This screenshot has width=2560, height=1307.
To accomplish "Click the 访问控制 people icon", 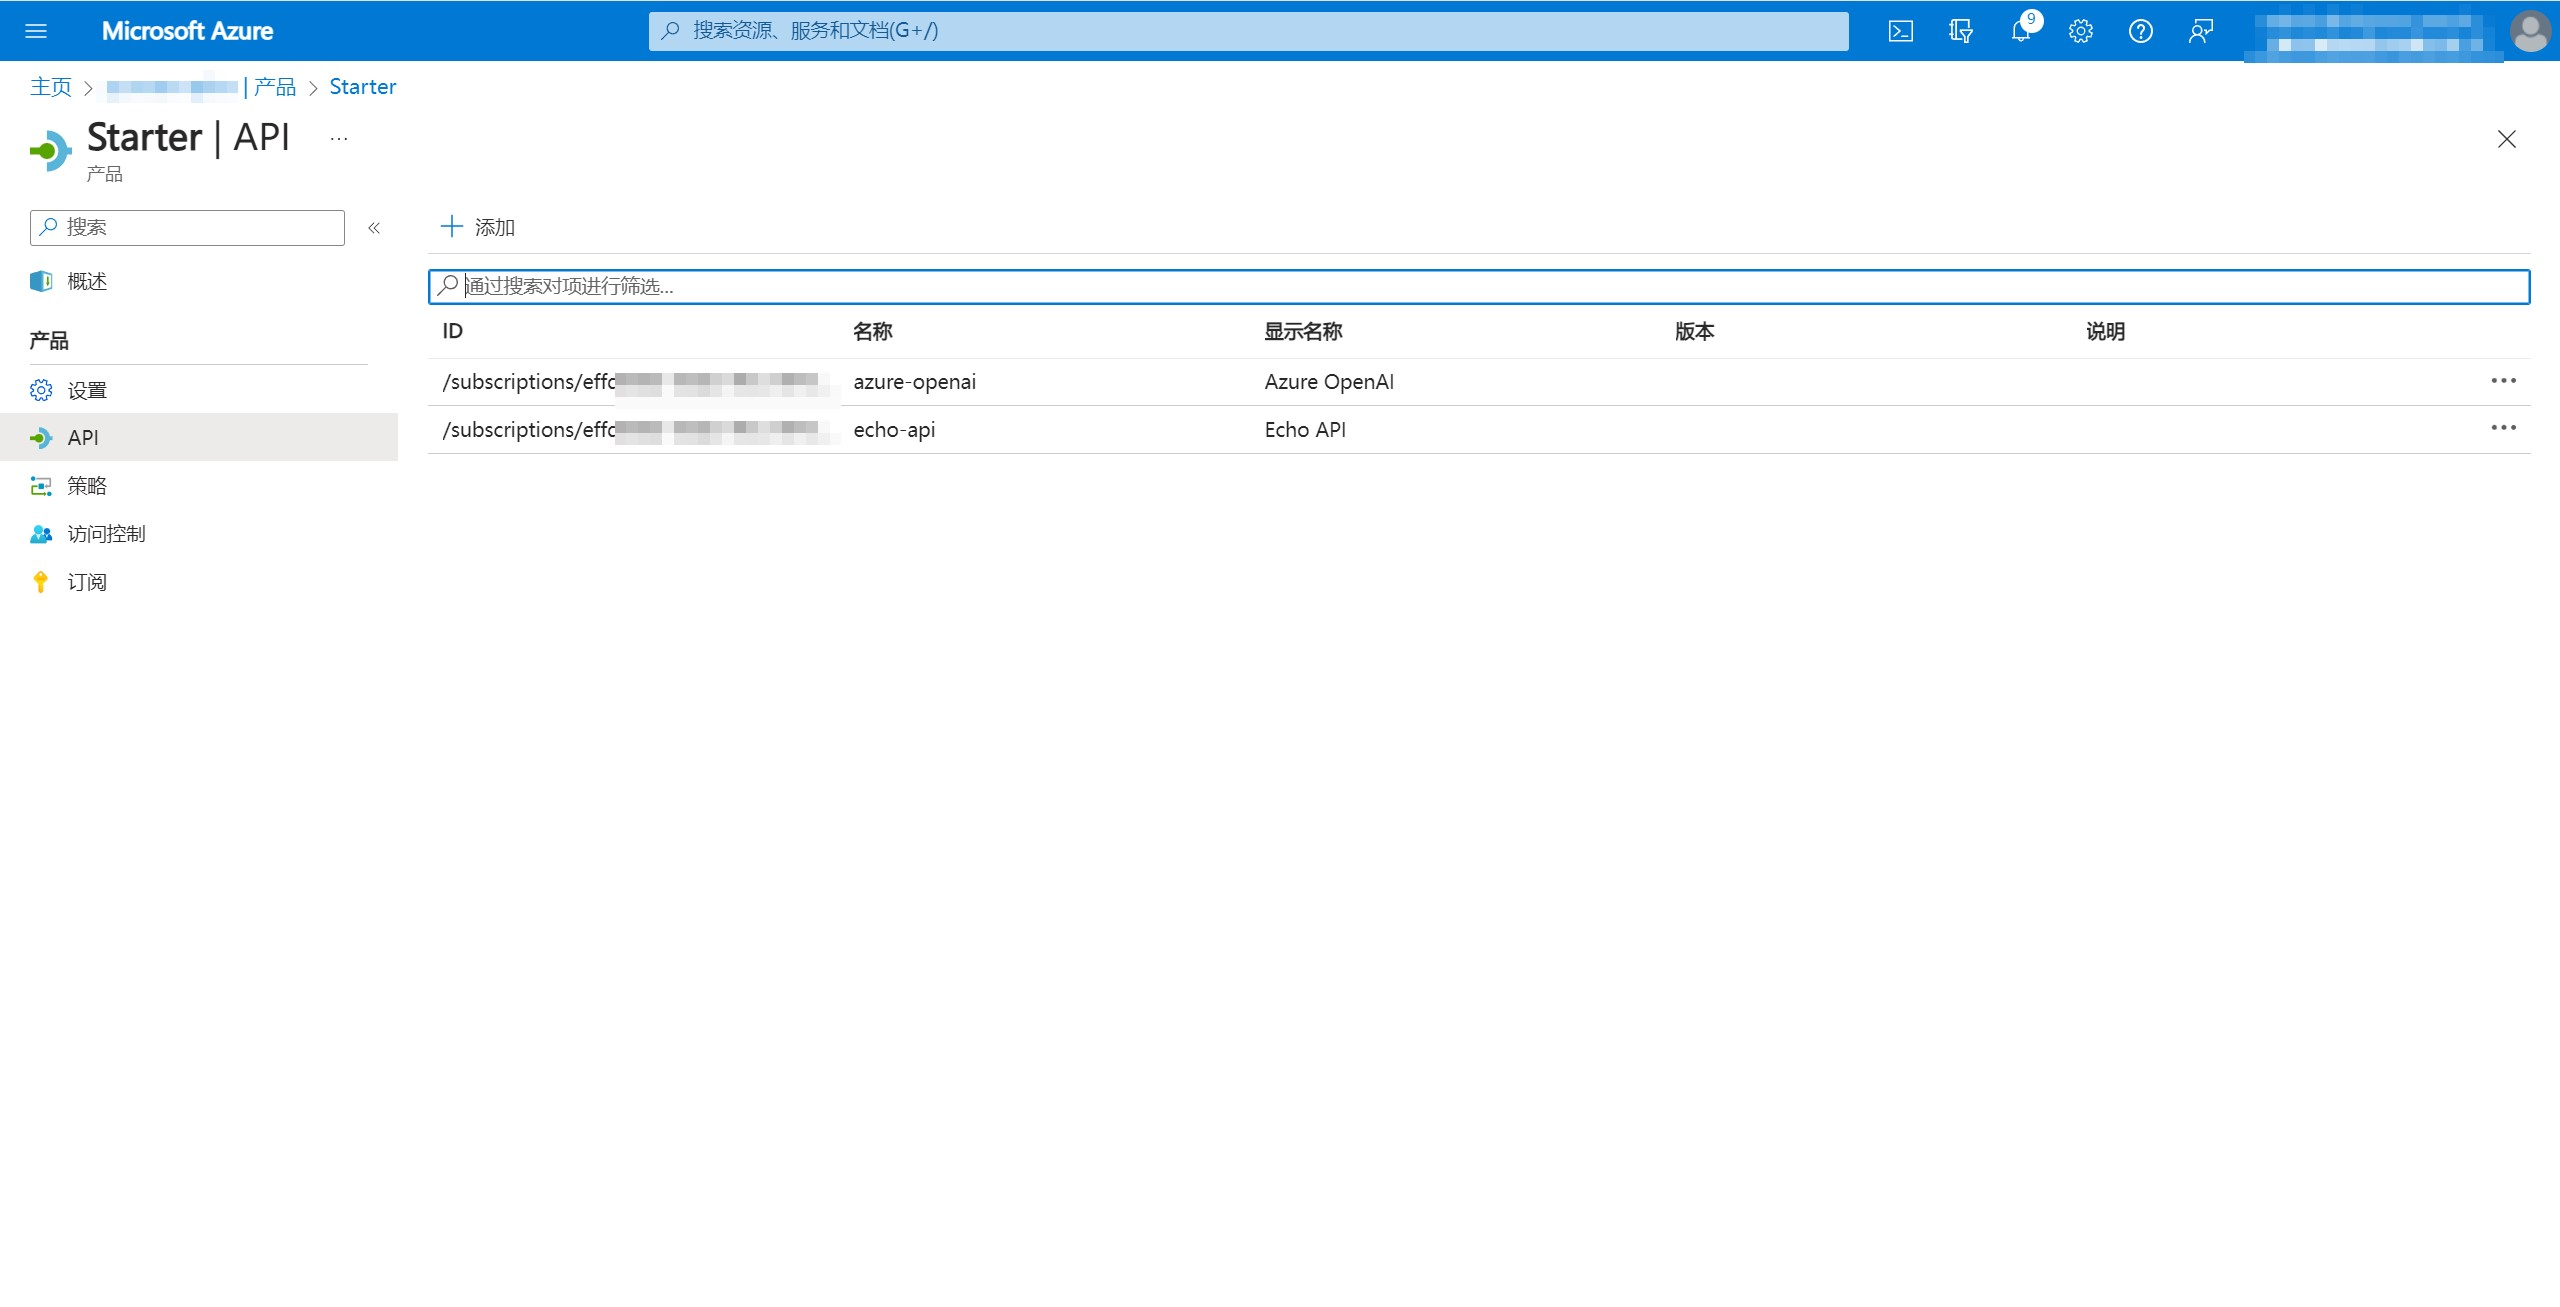I will (41, 534).
